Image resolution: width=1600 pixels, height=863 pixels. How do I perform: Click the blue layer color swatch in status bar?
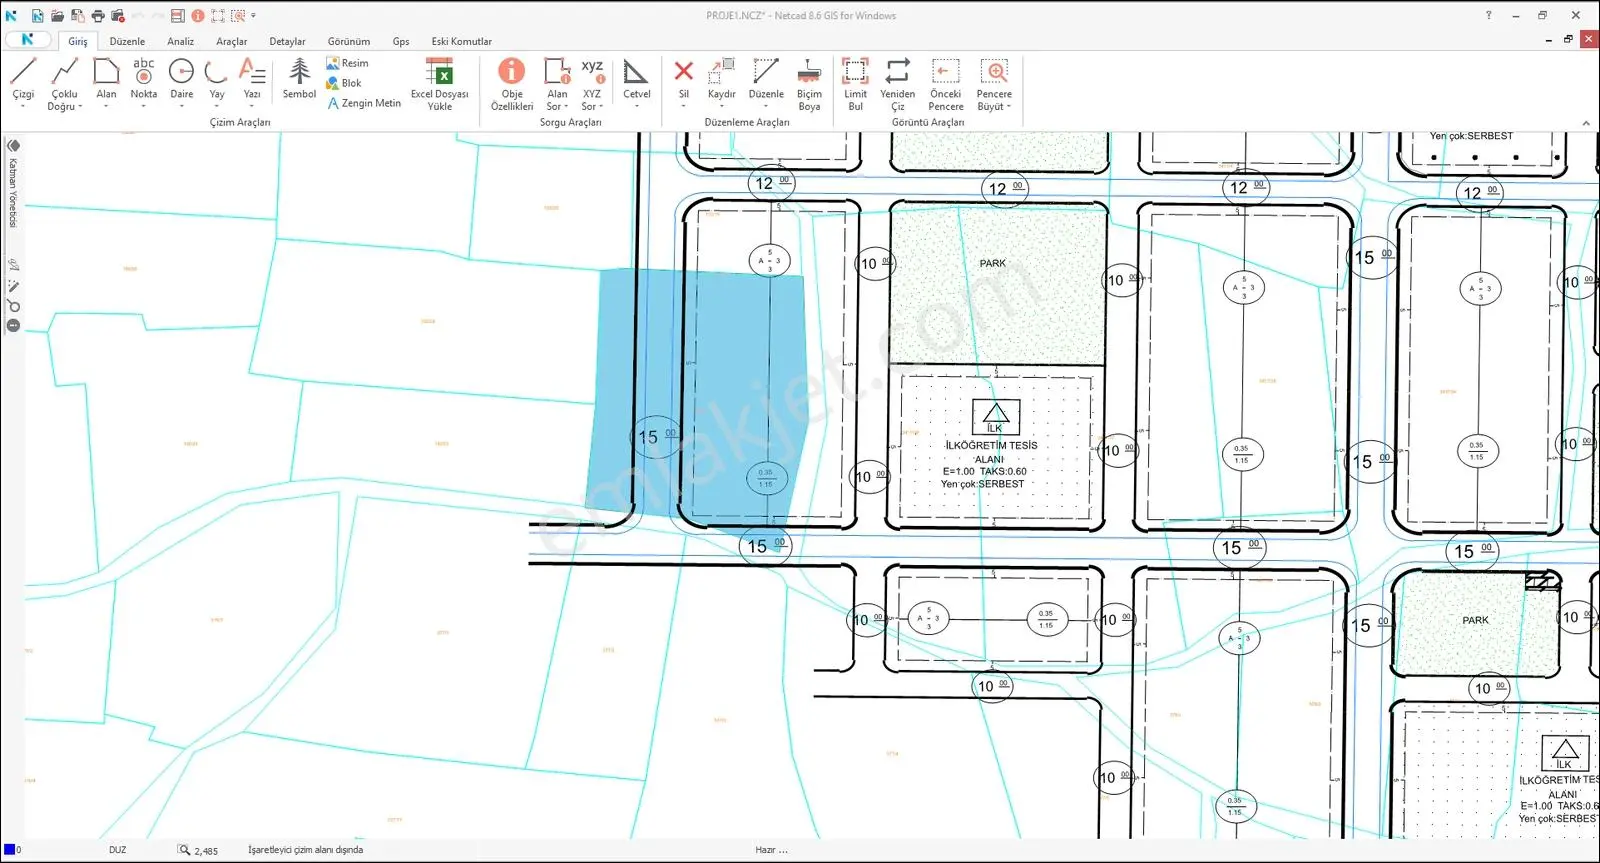pos(9,850)
